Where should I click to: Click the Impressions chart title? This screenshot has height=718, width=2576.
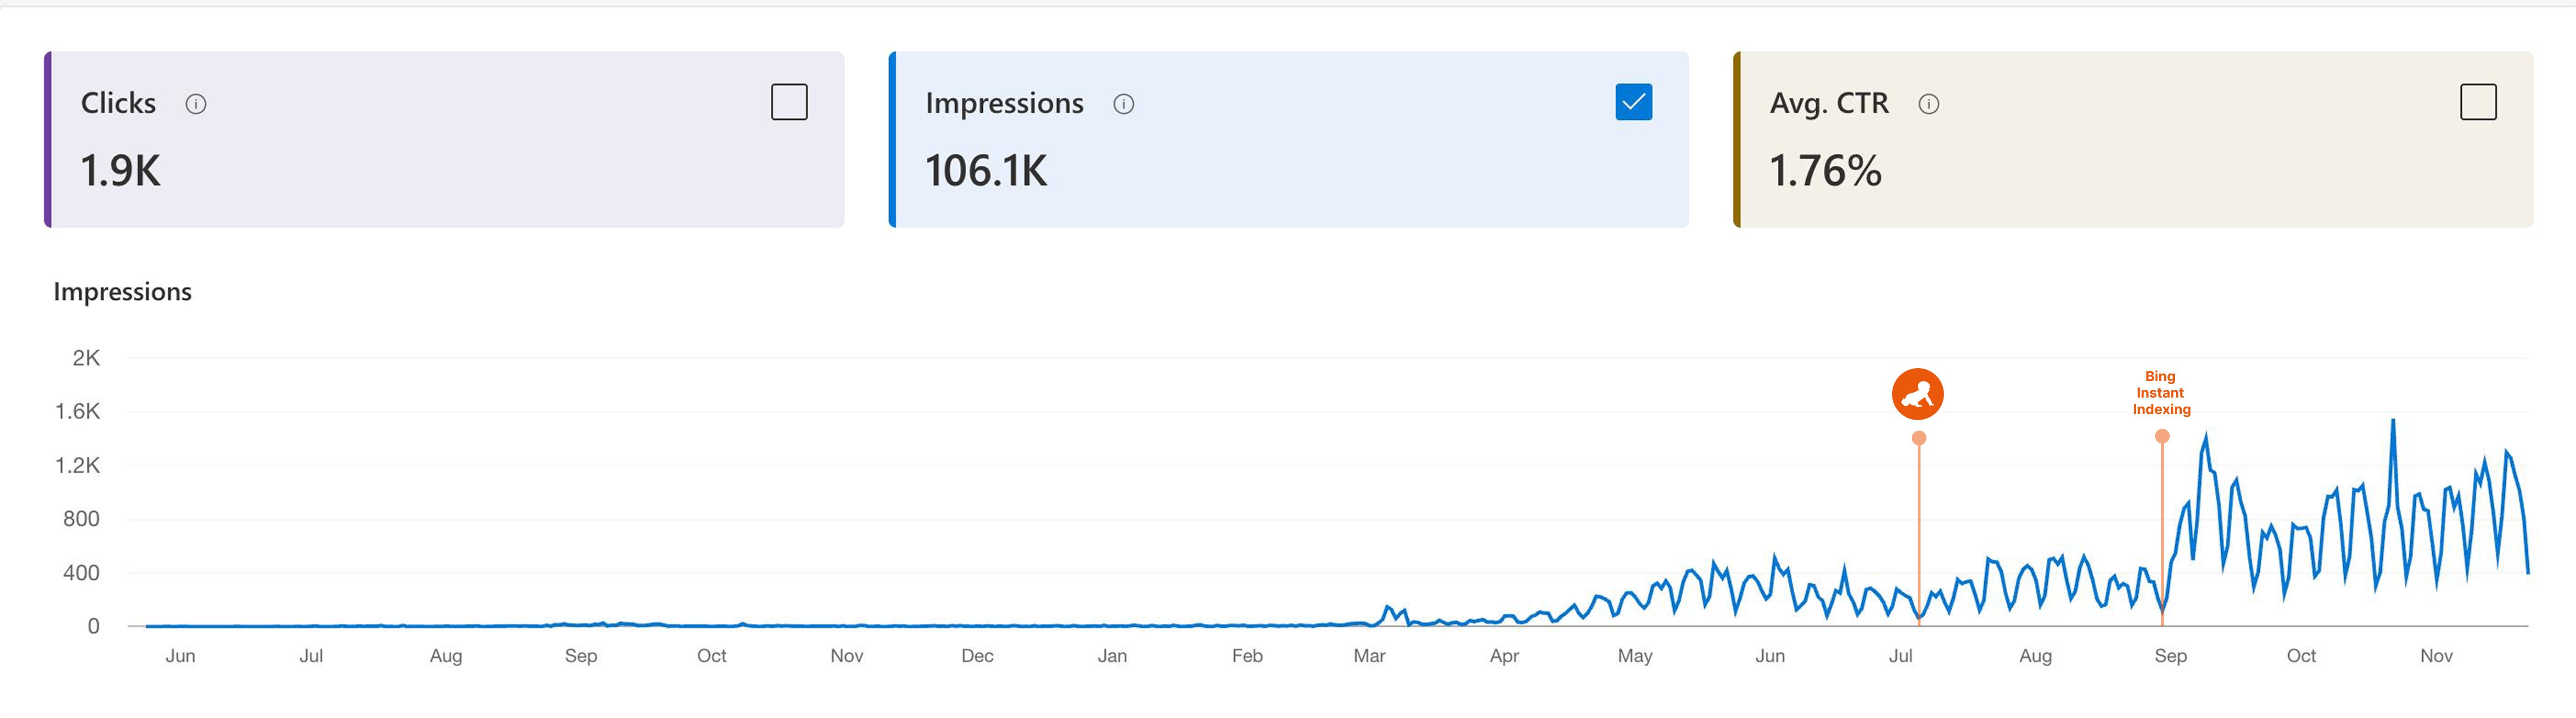(x=122, y=291)
